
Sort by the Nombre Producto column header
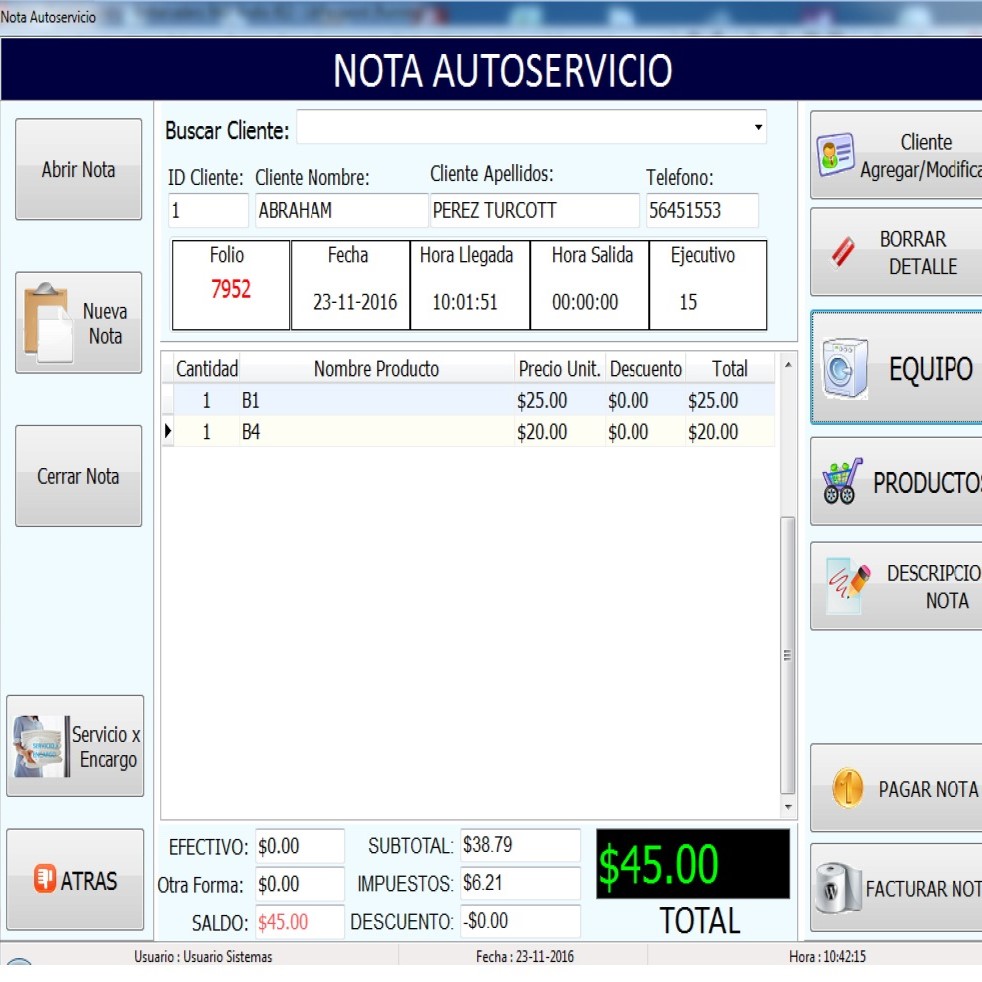click(x=376, y=369)
